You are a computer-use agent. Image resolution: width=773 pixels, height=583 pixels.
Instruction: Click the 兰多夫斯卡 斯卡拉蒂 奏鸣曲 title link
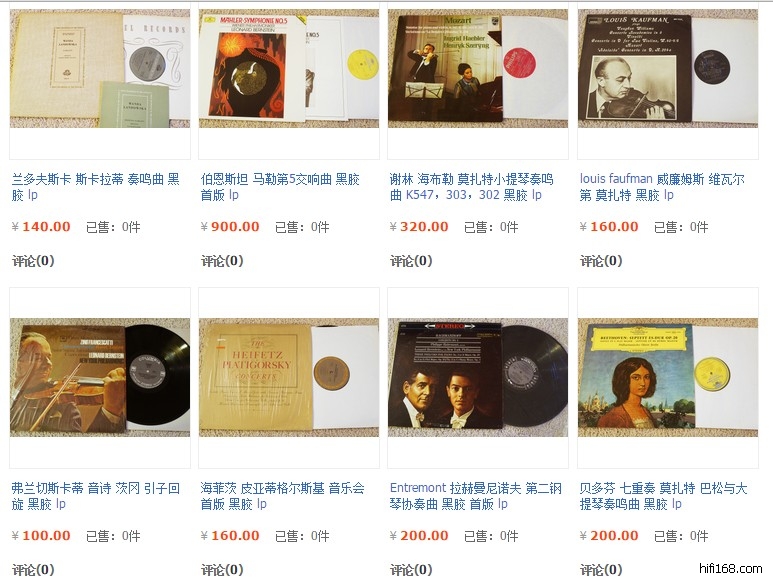point(96,187)
